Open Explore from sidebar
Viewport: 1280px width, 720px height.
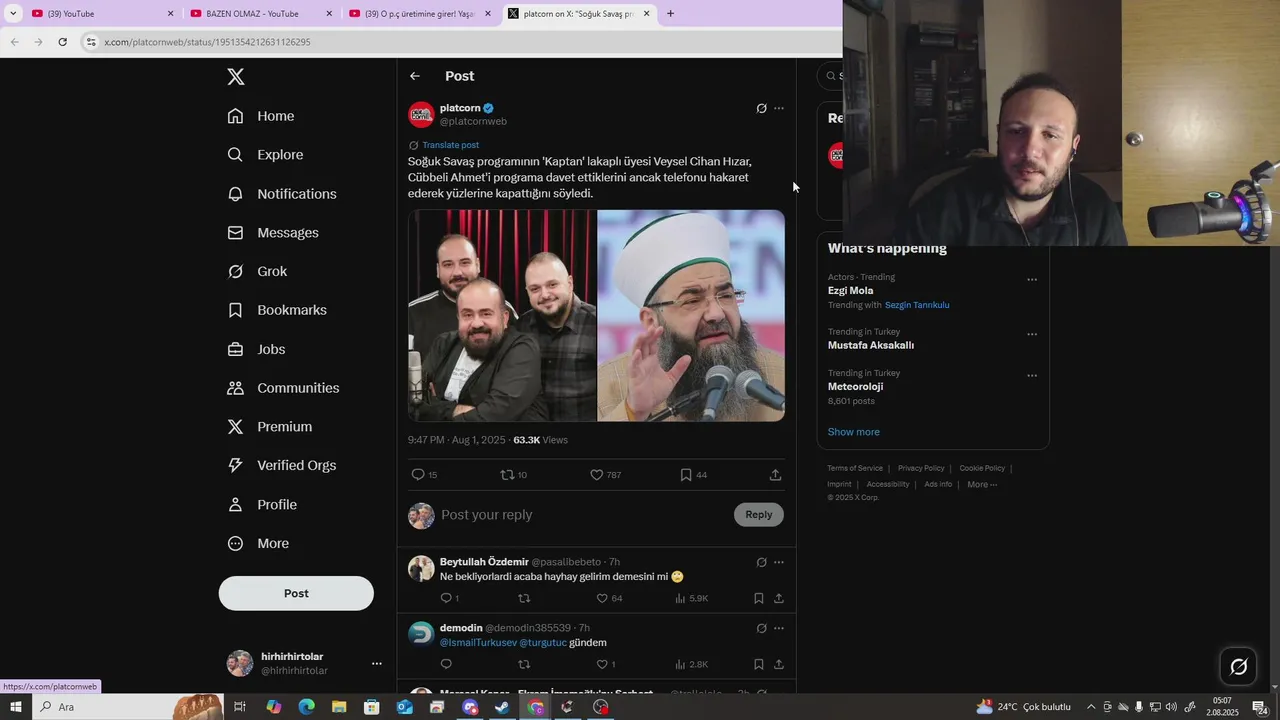[265, 155]
